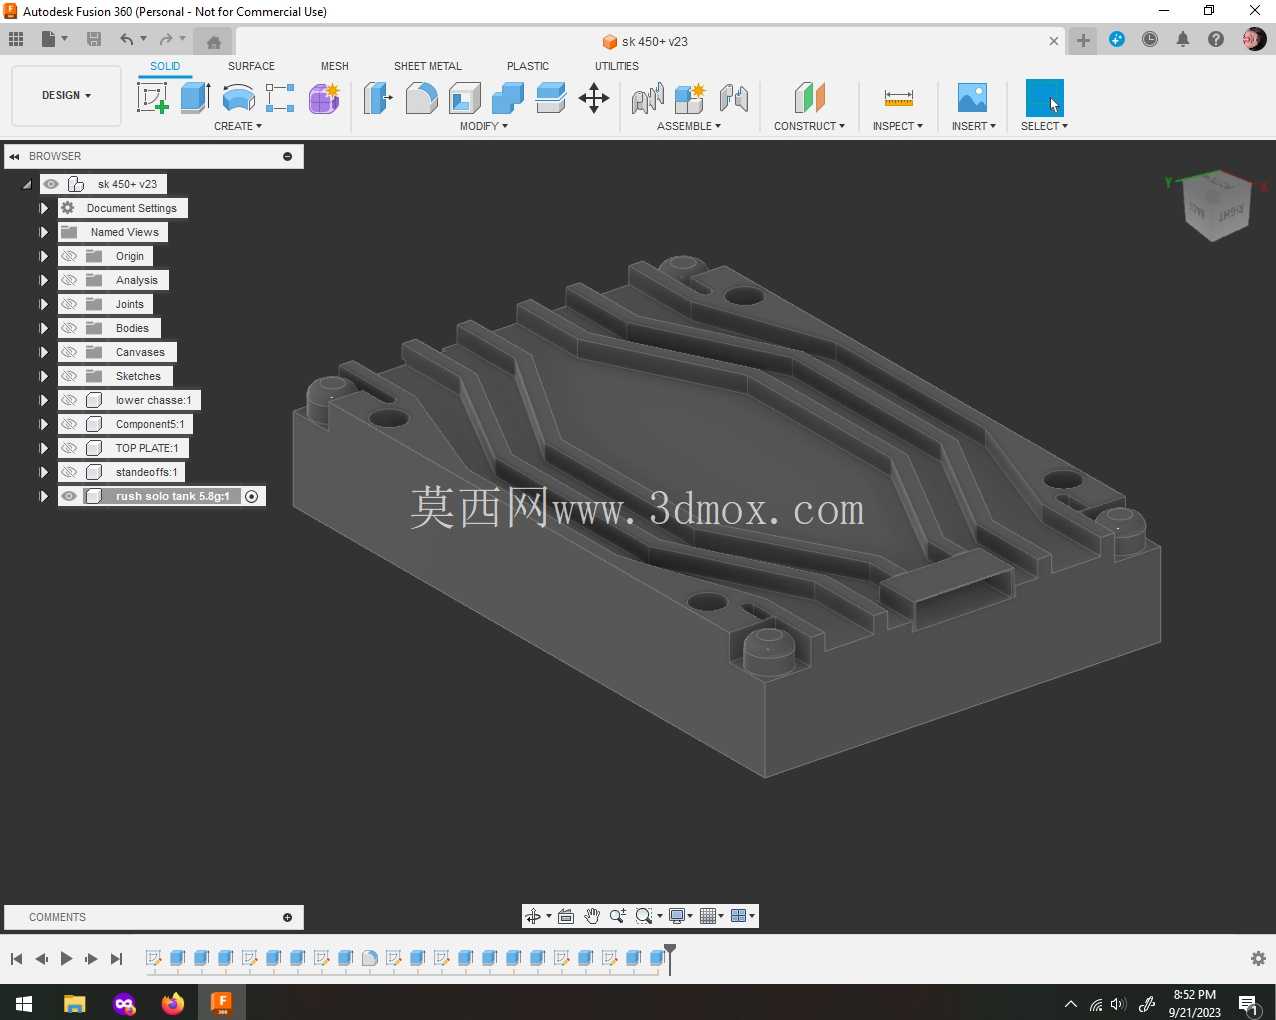This screenshot has width=1276, height=1020.
Task: Click the ViewCube orientation widget
Action: point(1217,206)
